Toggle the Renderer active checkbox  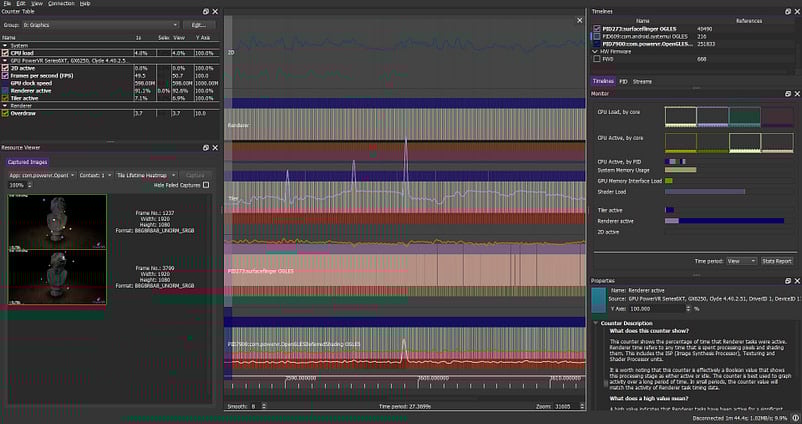(5, 91)
